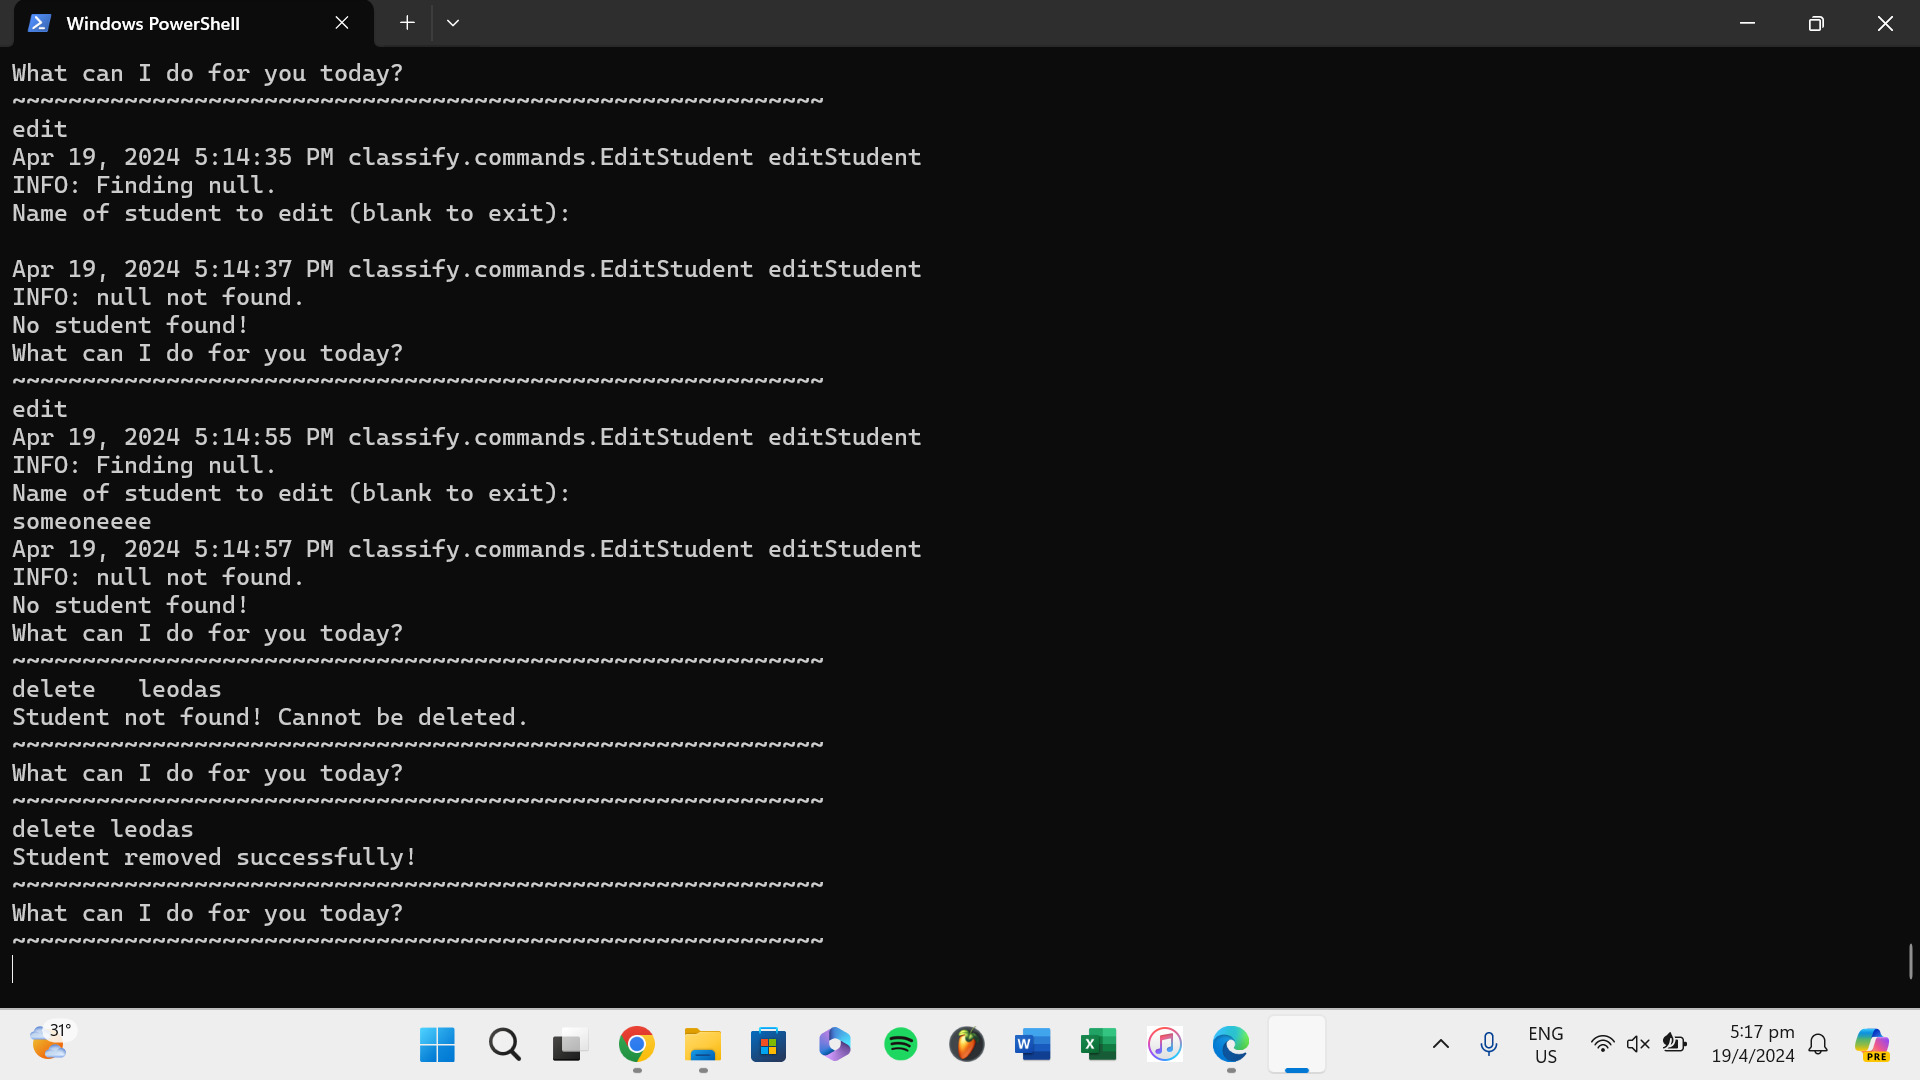Expand the new tab profile dropdown
The height and width of the screenshot is (1080, 1920).
(x=453, y=23)
